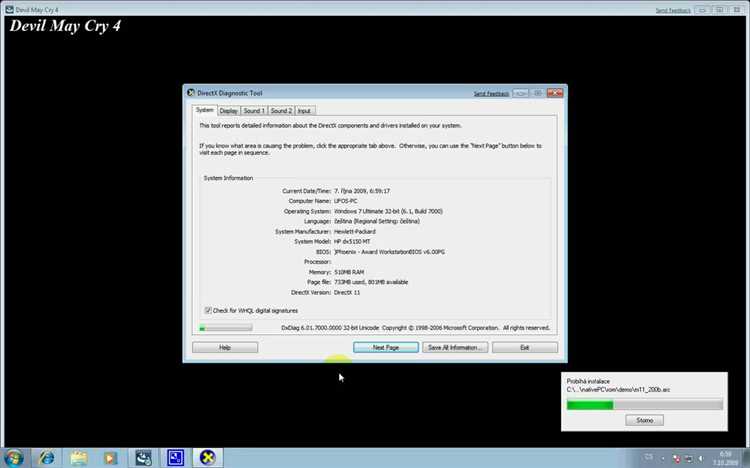The height and width of the screenshot is (468, 750).
Task: Maximize the Devil May Cry 4 window
Action: [x=719, y=10]
